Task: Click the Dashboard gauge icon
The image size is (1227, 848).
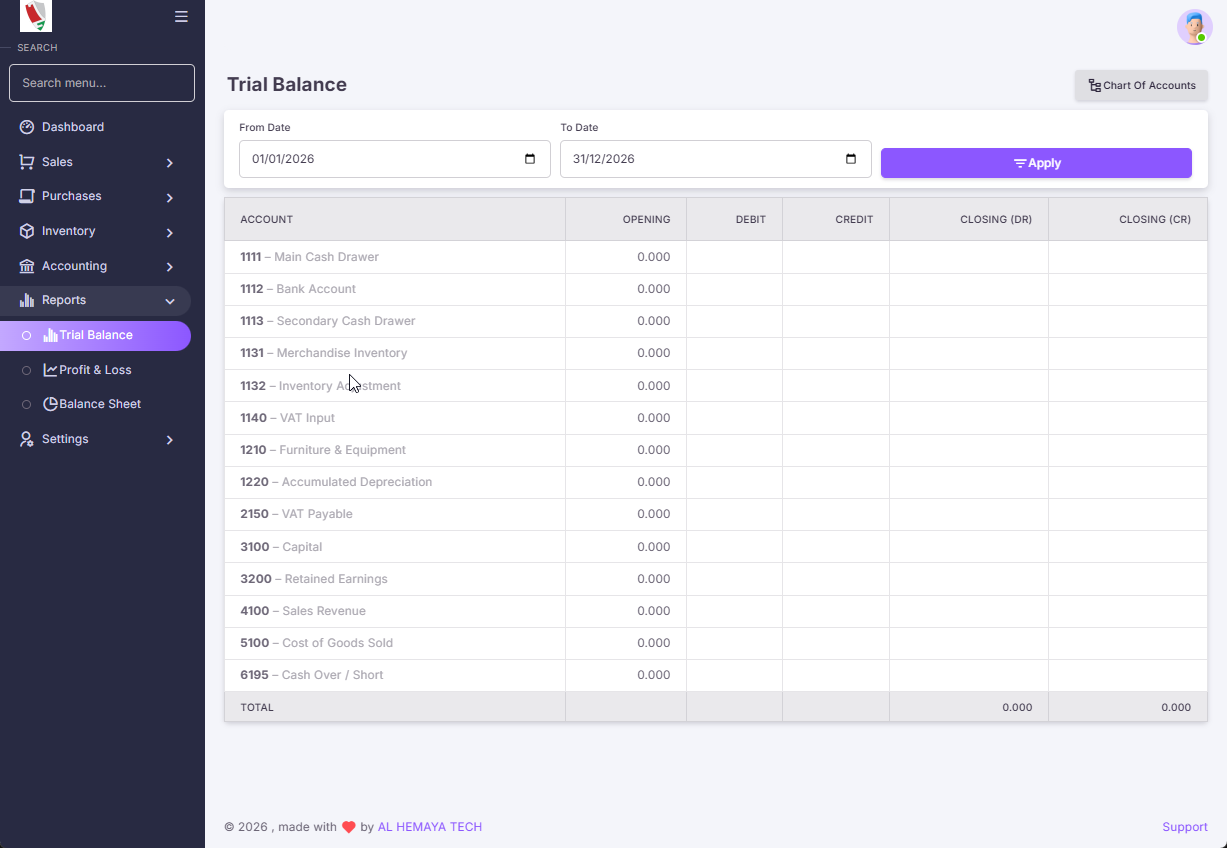Action: (x=27, y=127)
